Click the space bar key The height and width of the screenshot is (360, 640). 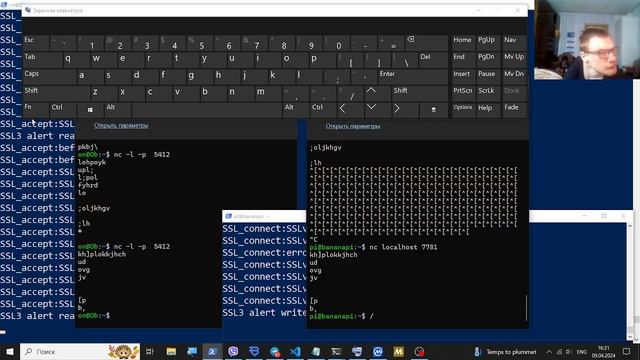pos(207,110)
